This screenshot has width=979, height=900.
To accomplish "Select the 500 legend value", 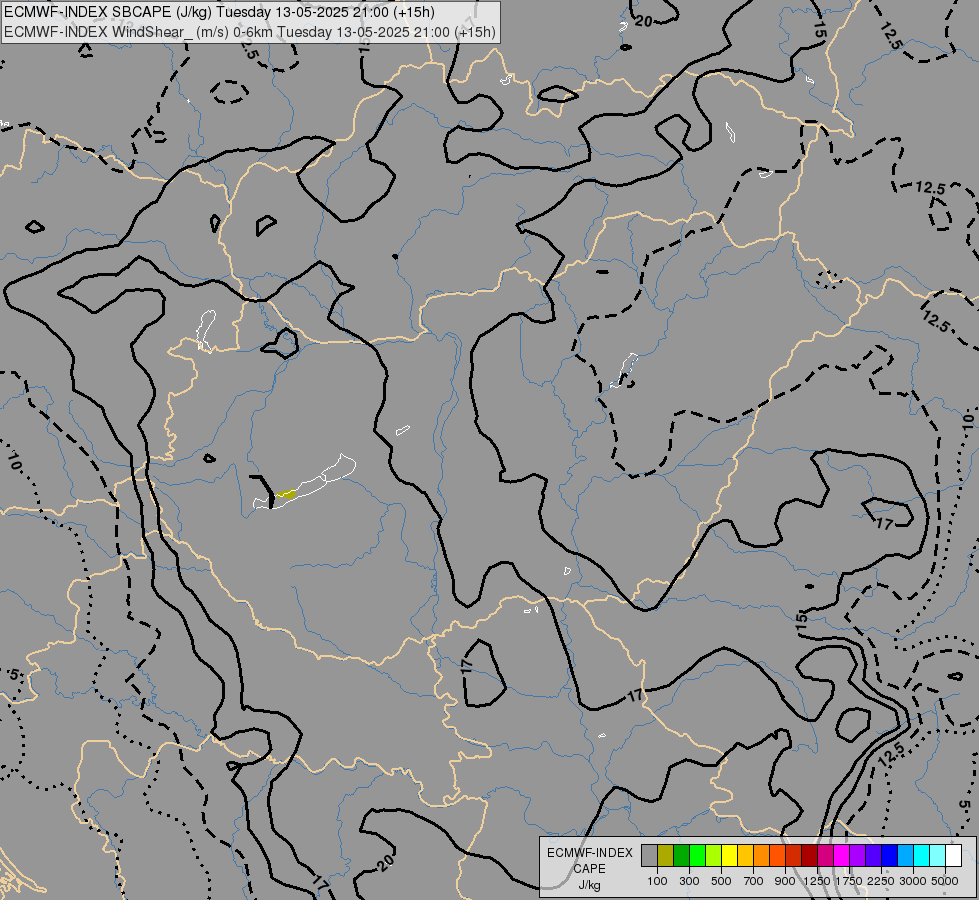I will tap(721, 881).
